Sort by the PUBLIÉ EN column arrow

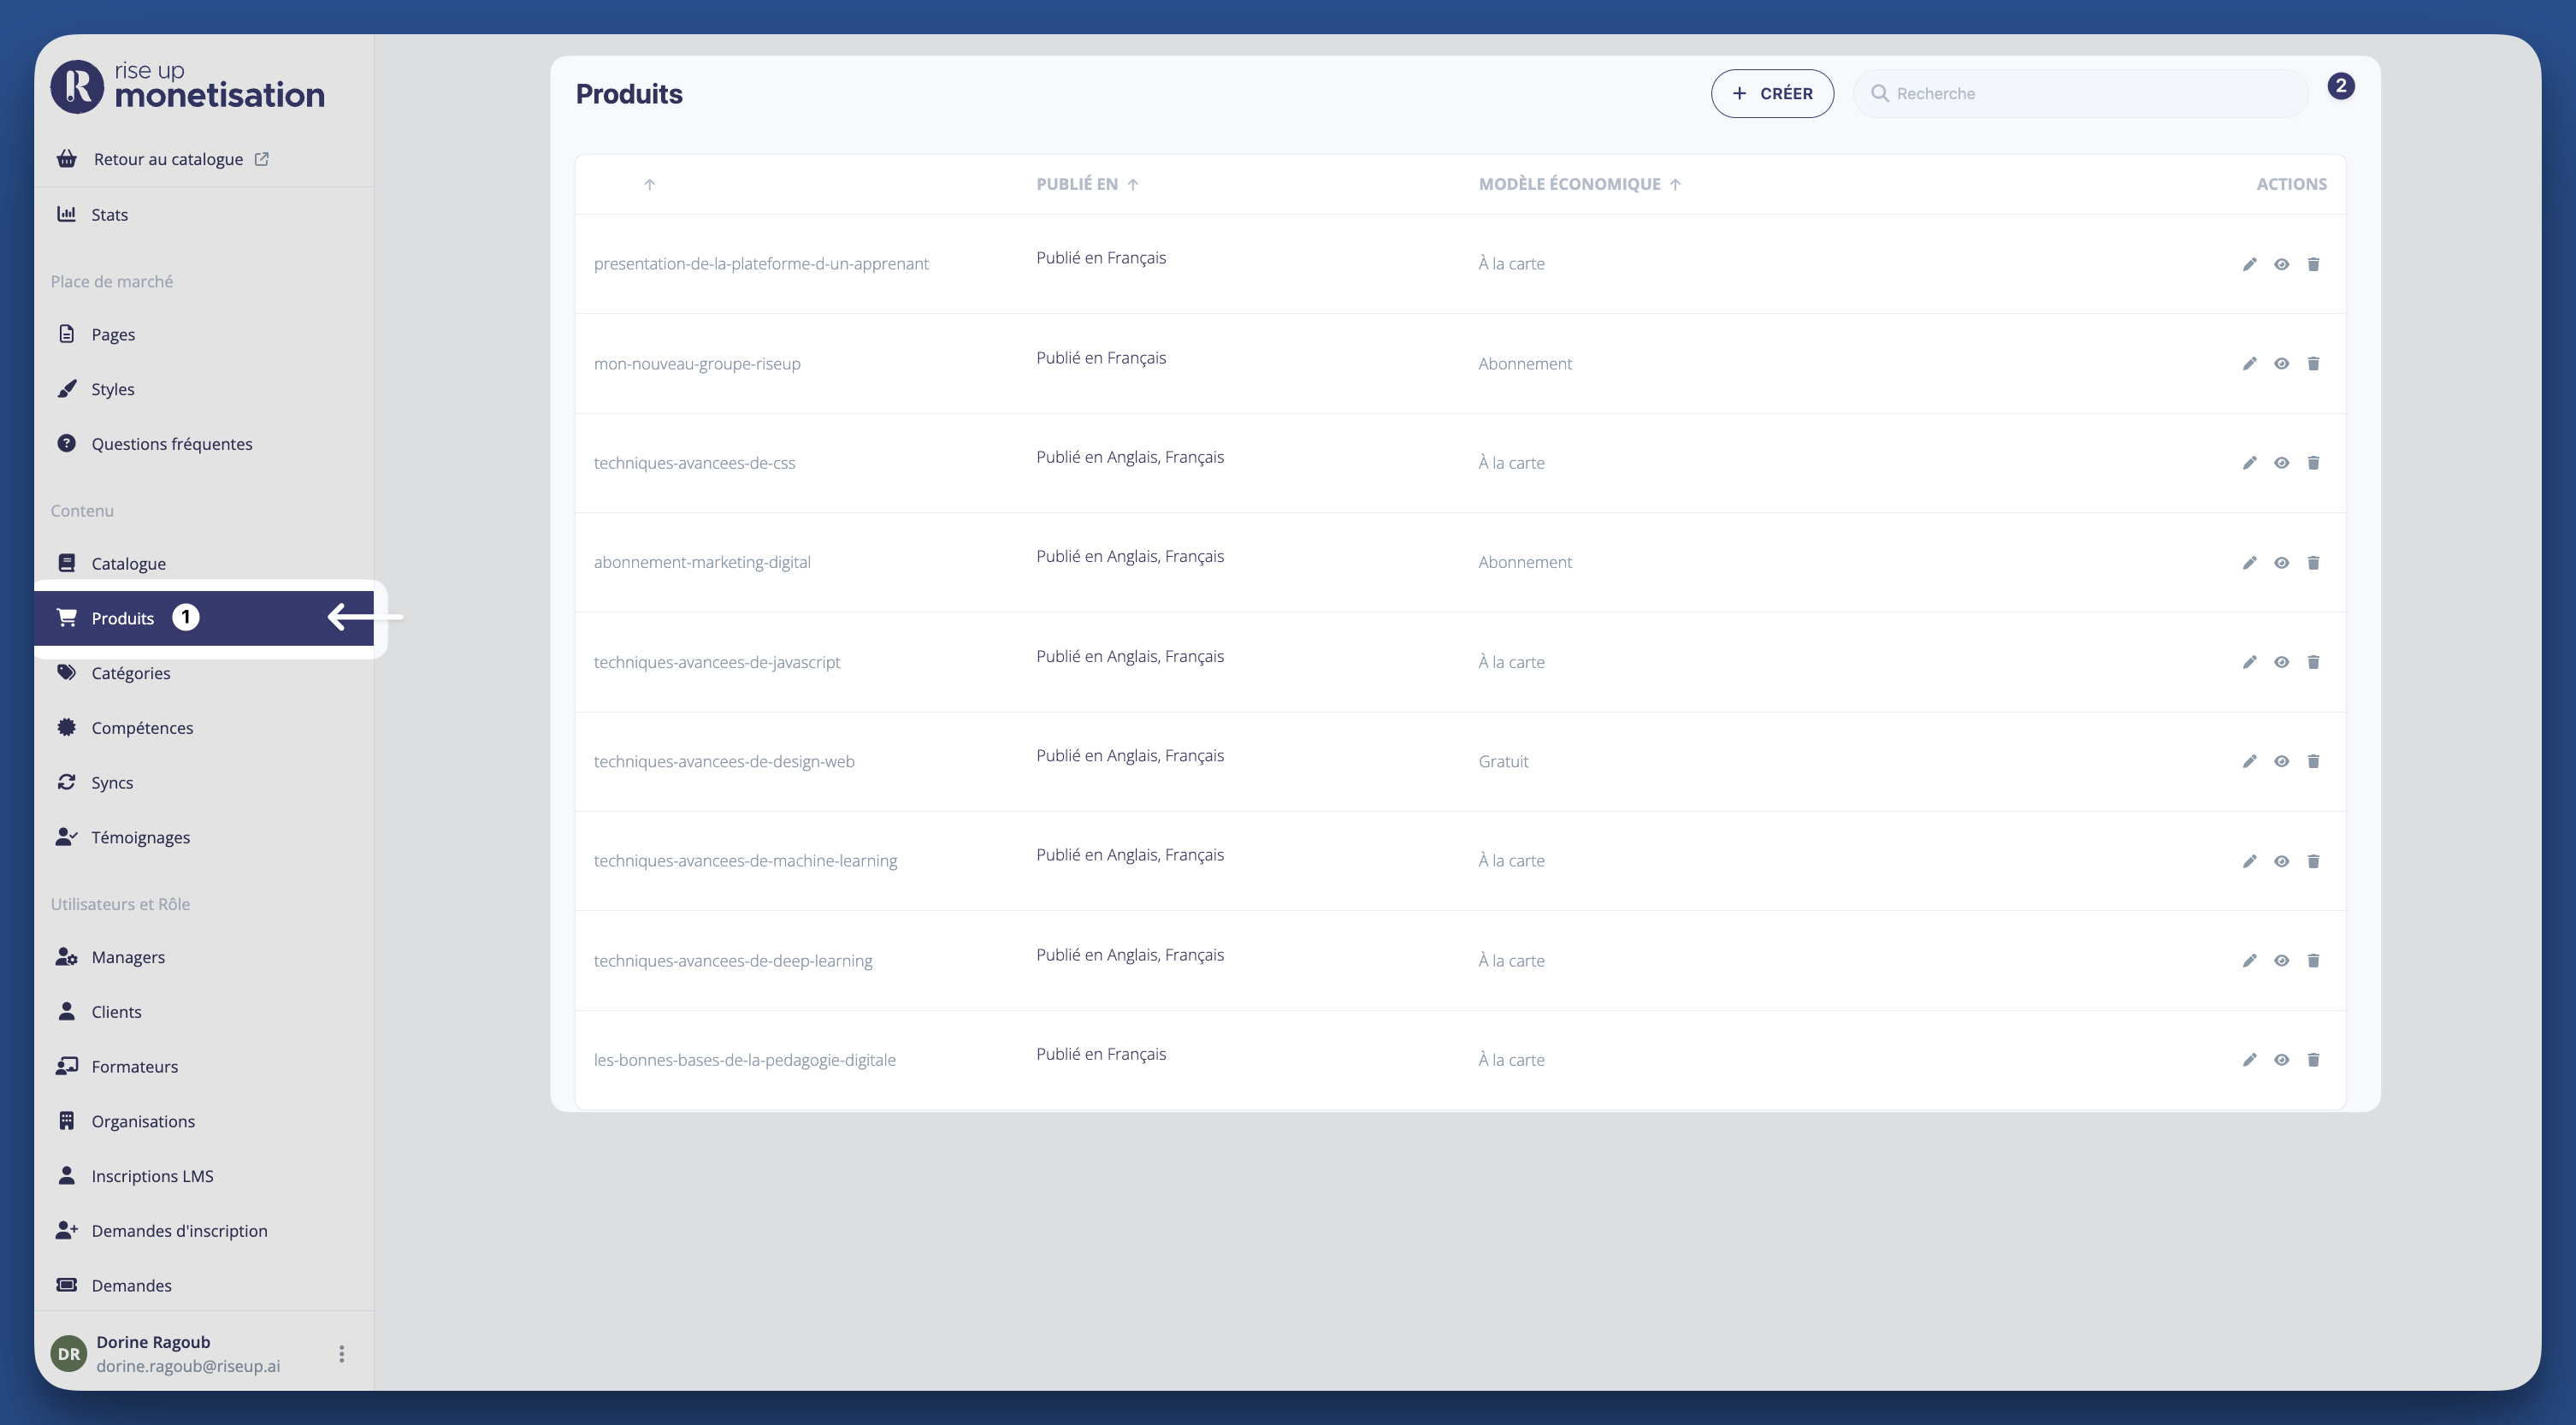1133,184
